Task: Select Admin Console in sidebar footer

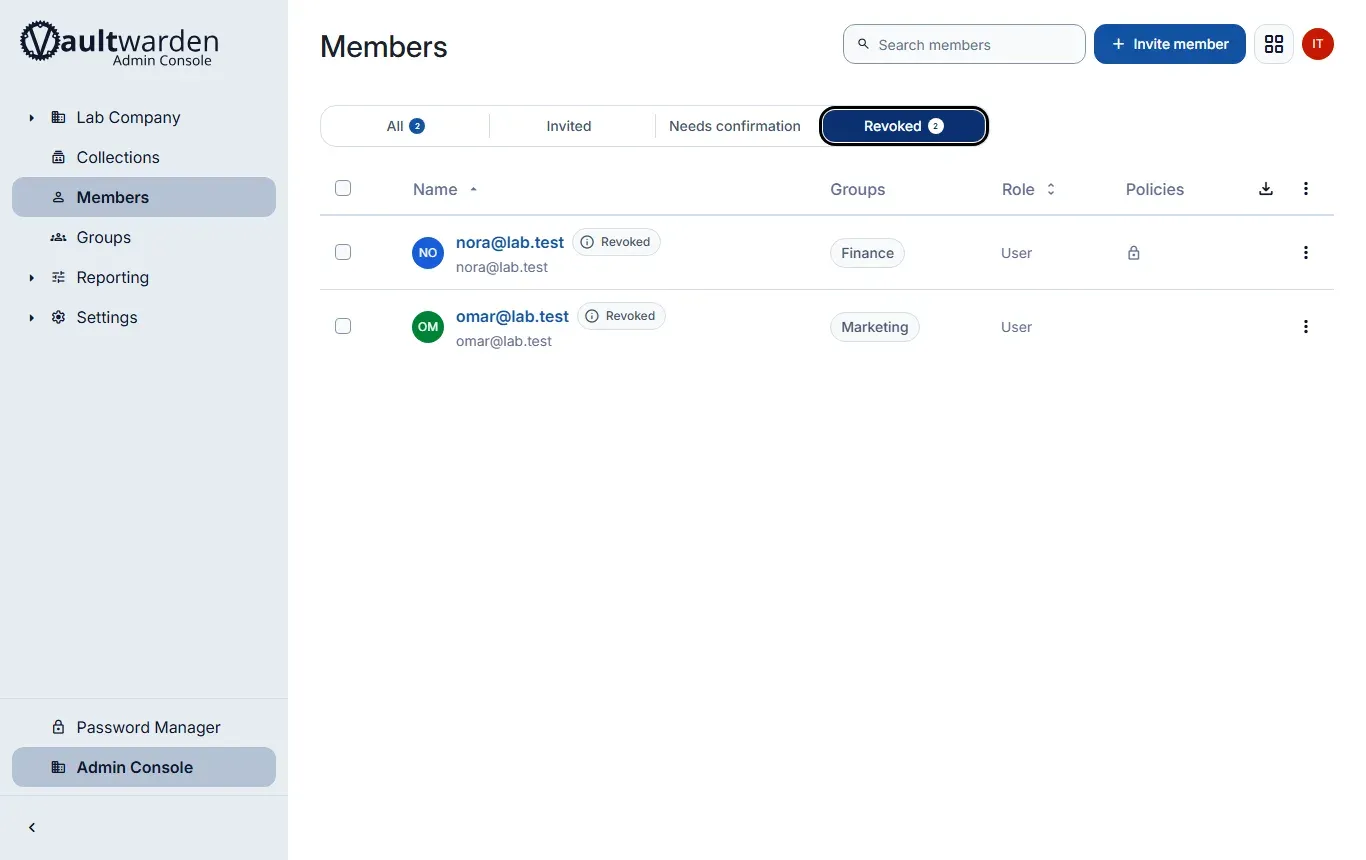Action: (x=144, y=767)
